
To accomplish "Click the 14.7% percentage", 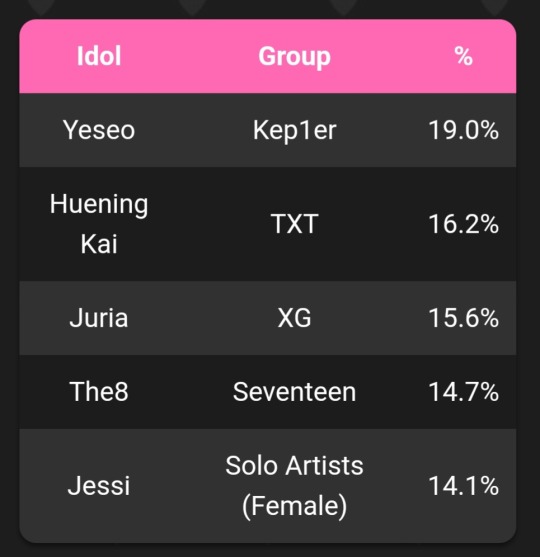I will click(464, 392).
